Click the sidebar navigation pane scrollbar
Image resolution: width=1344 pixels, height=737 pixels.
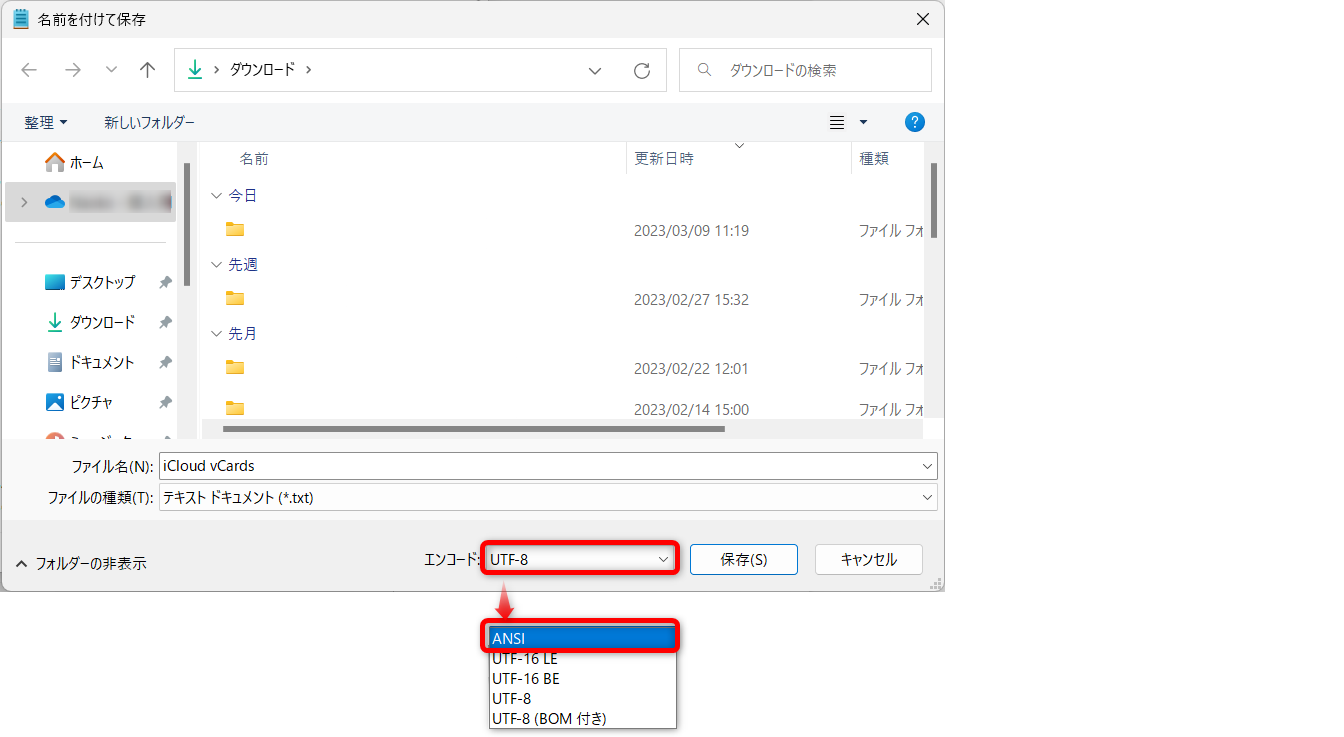point(187,225)
